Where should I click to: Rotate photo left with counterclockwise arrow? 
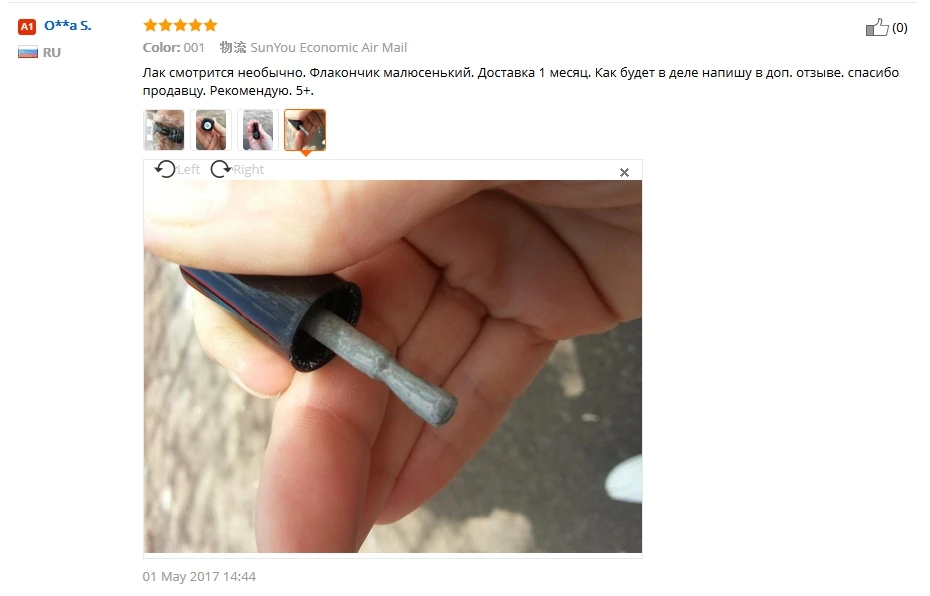click(x=165, y=170)
